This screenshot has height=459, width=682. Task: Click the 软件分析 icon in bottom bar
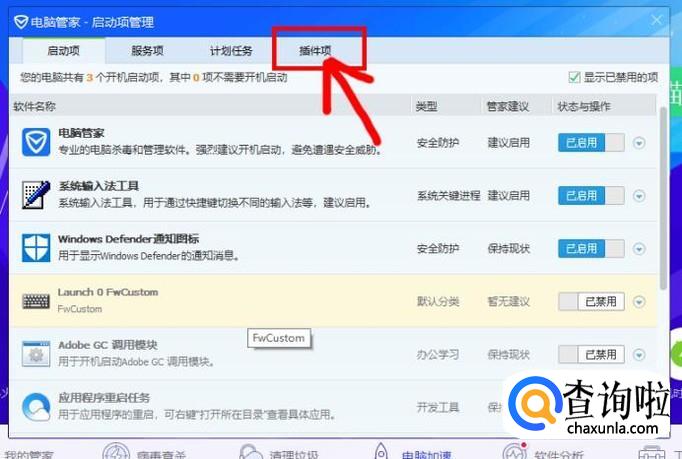[x=515, y=451]
